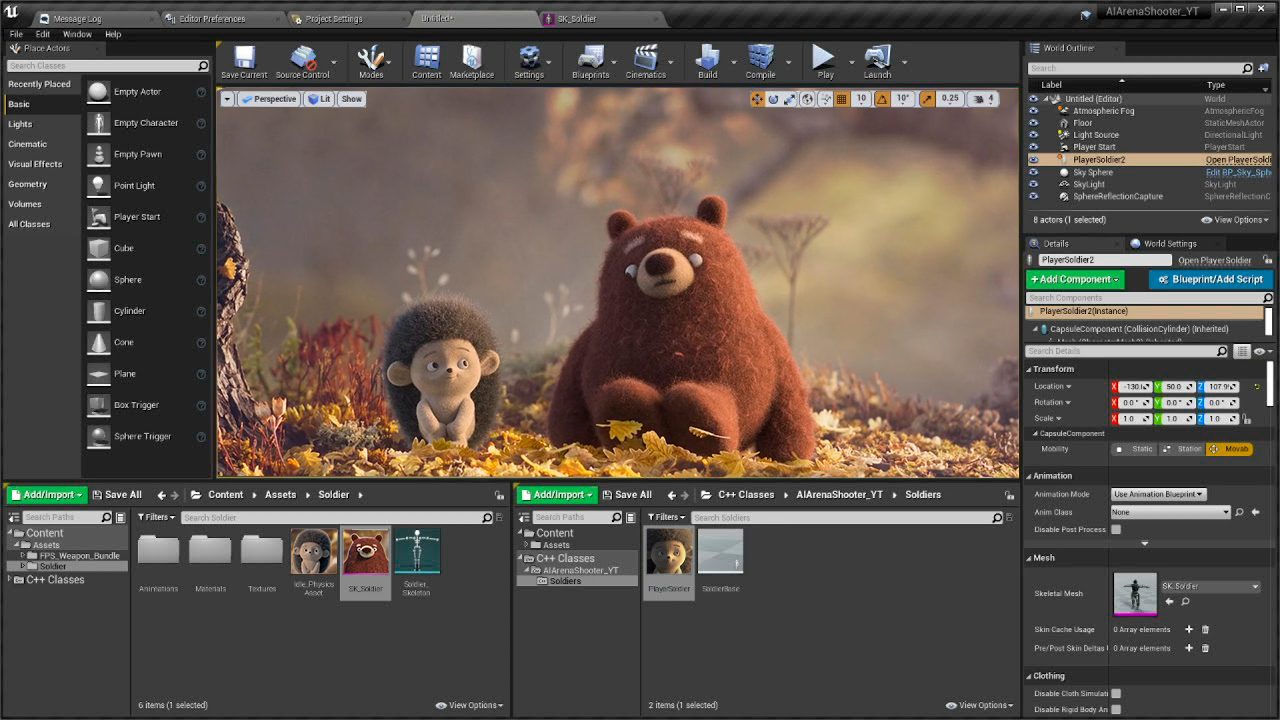Click the Build lighting icon

point(707,59)
